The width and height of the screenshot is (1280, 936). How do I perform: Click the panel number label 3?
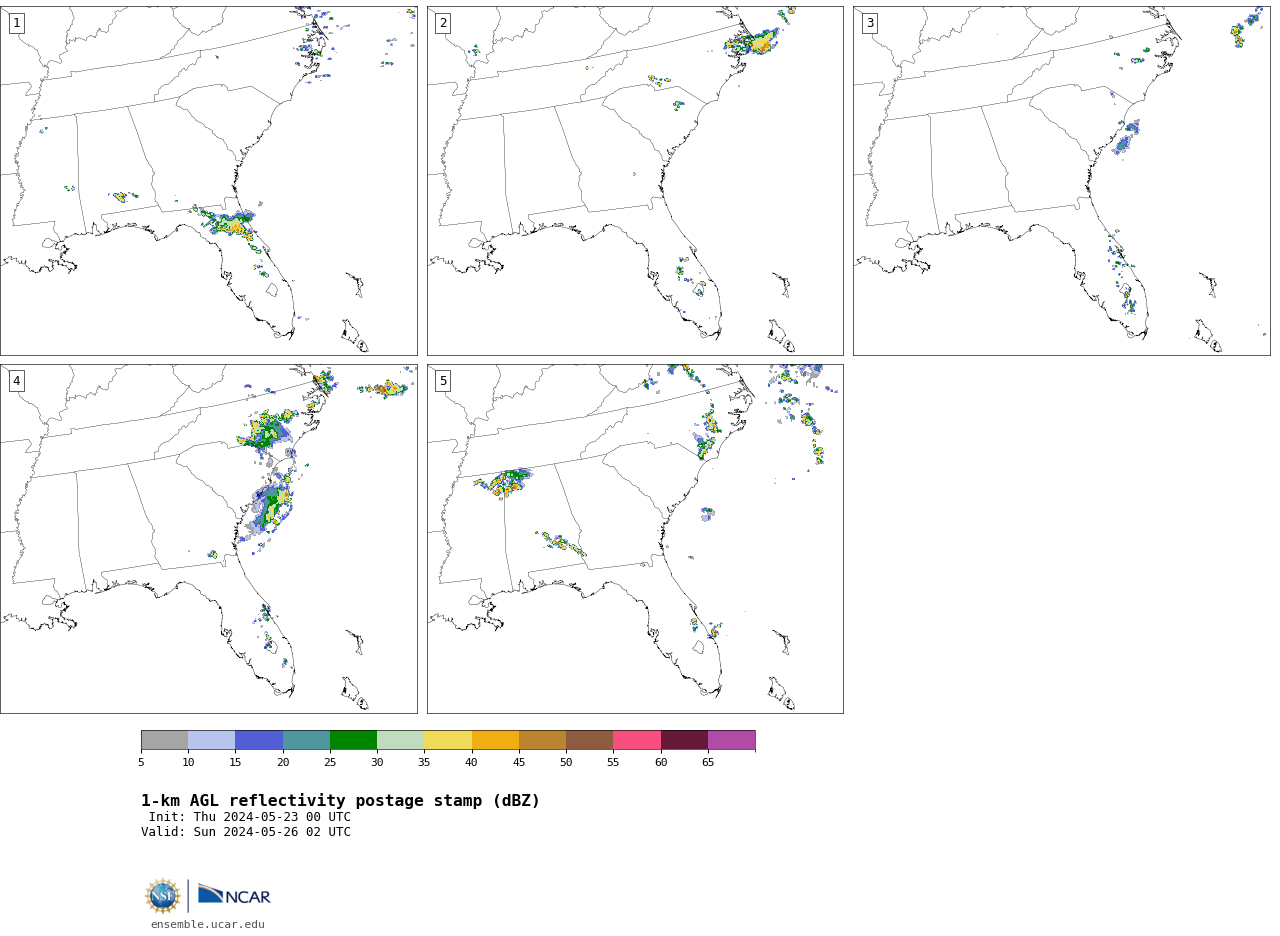point(870,23)
